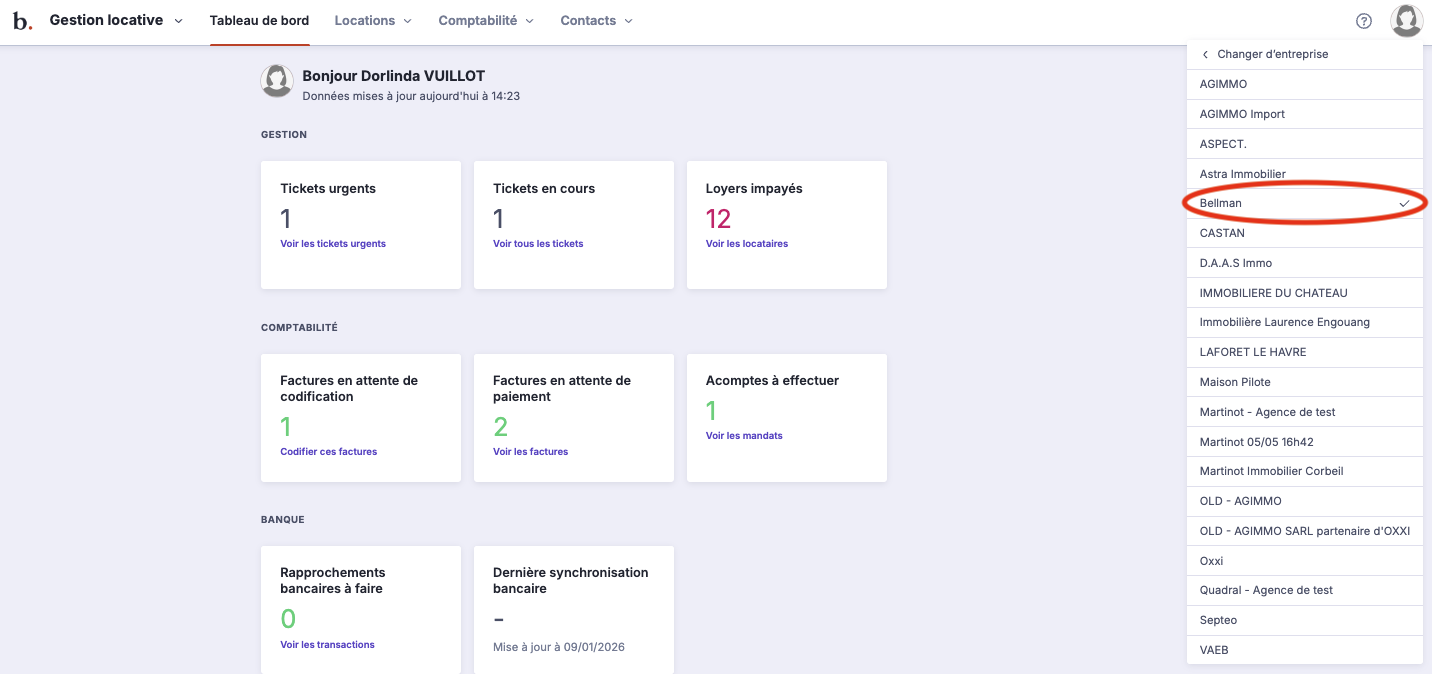This screenshot has width=1432, height=674.
Task: Click the 'b.' logo icon
Action: [22, 21]
